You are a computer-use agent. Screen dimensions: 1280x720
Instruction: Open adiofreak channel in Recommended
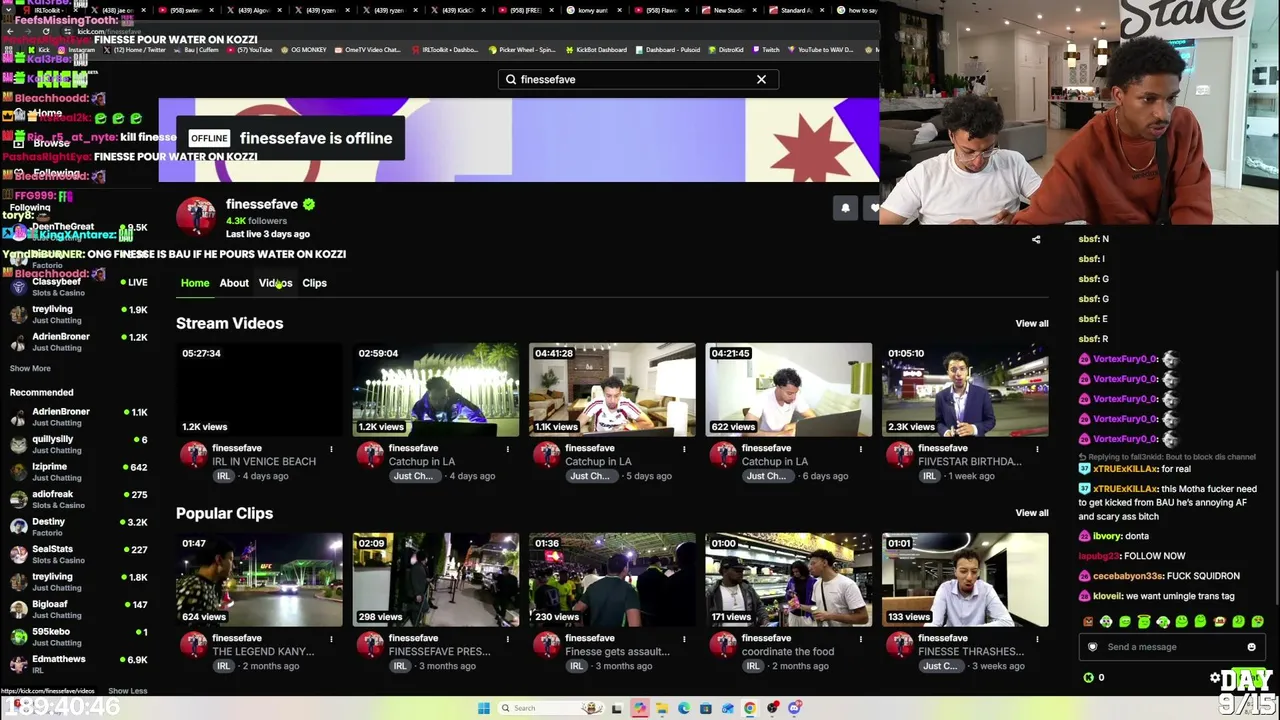tap(78, 499)
